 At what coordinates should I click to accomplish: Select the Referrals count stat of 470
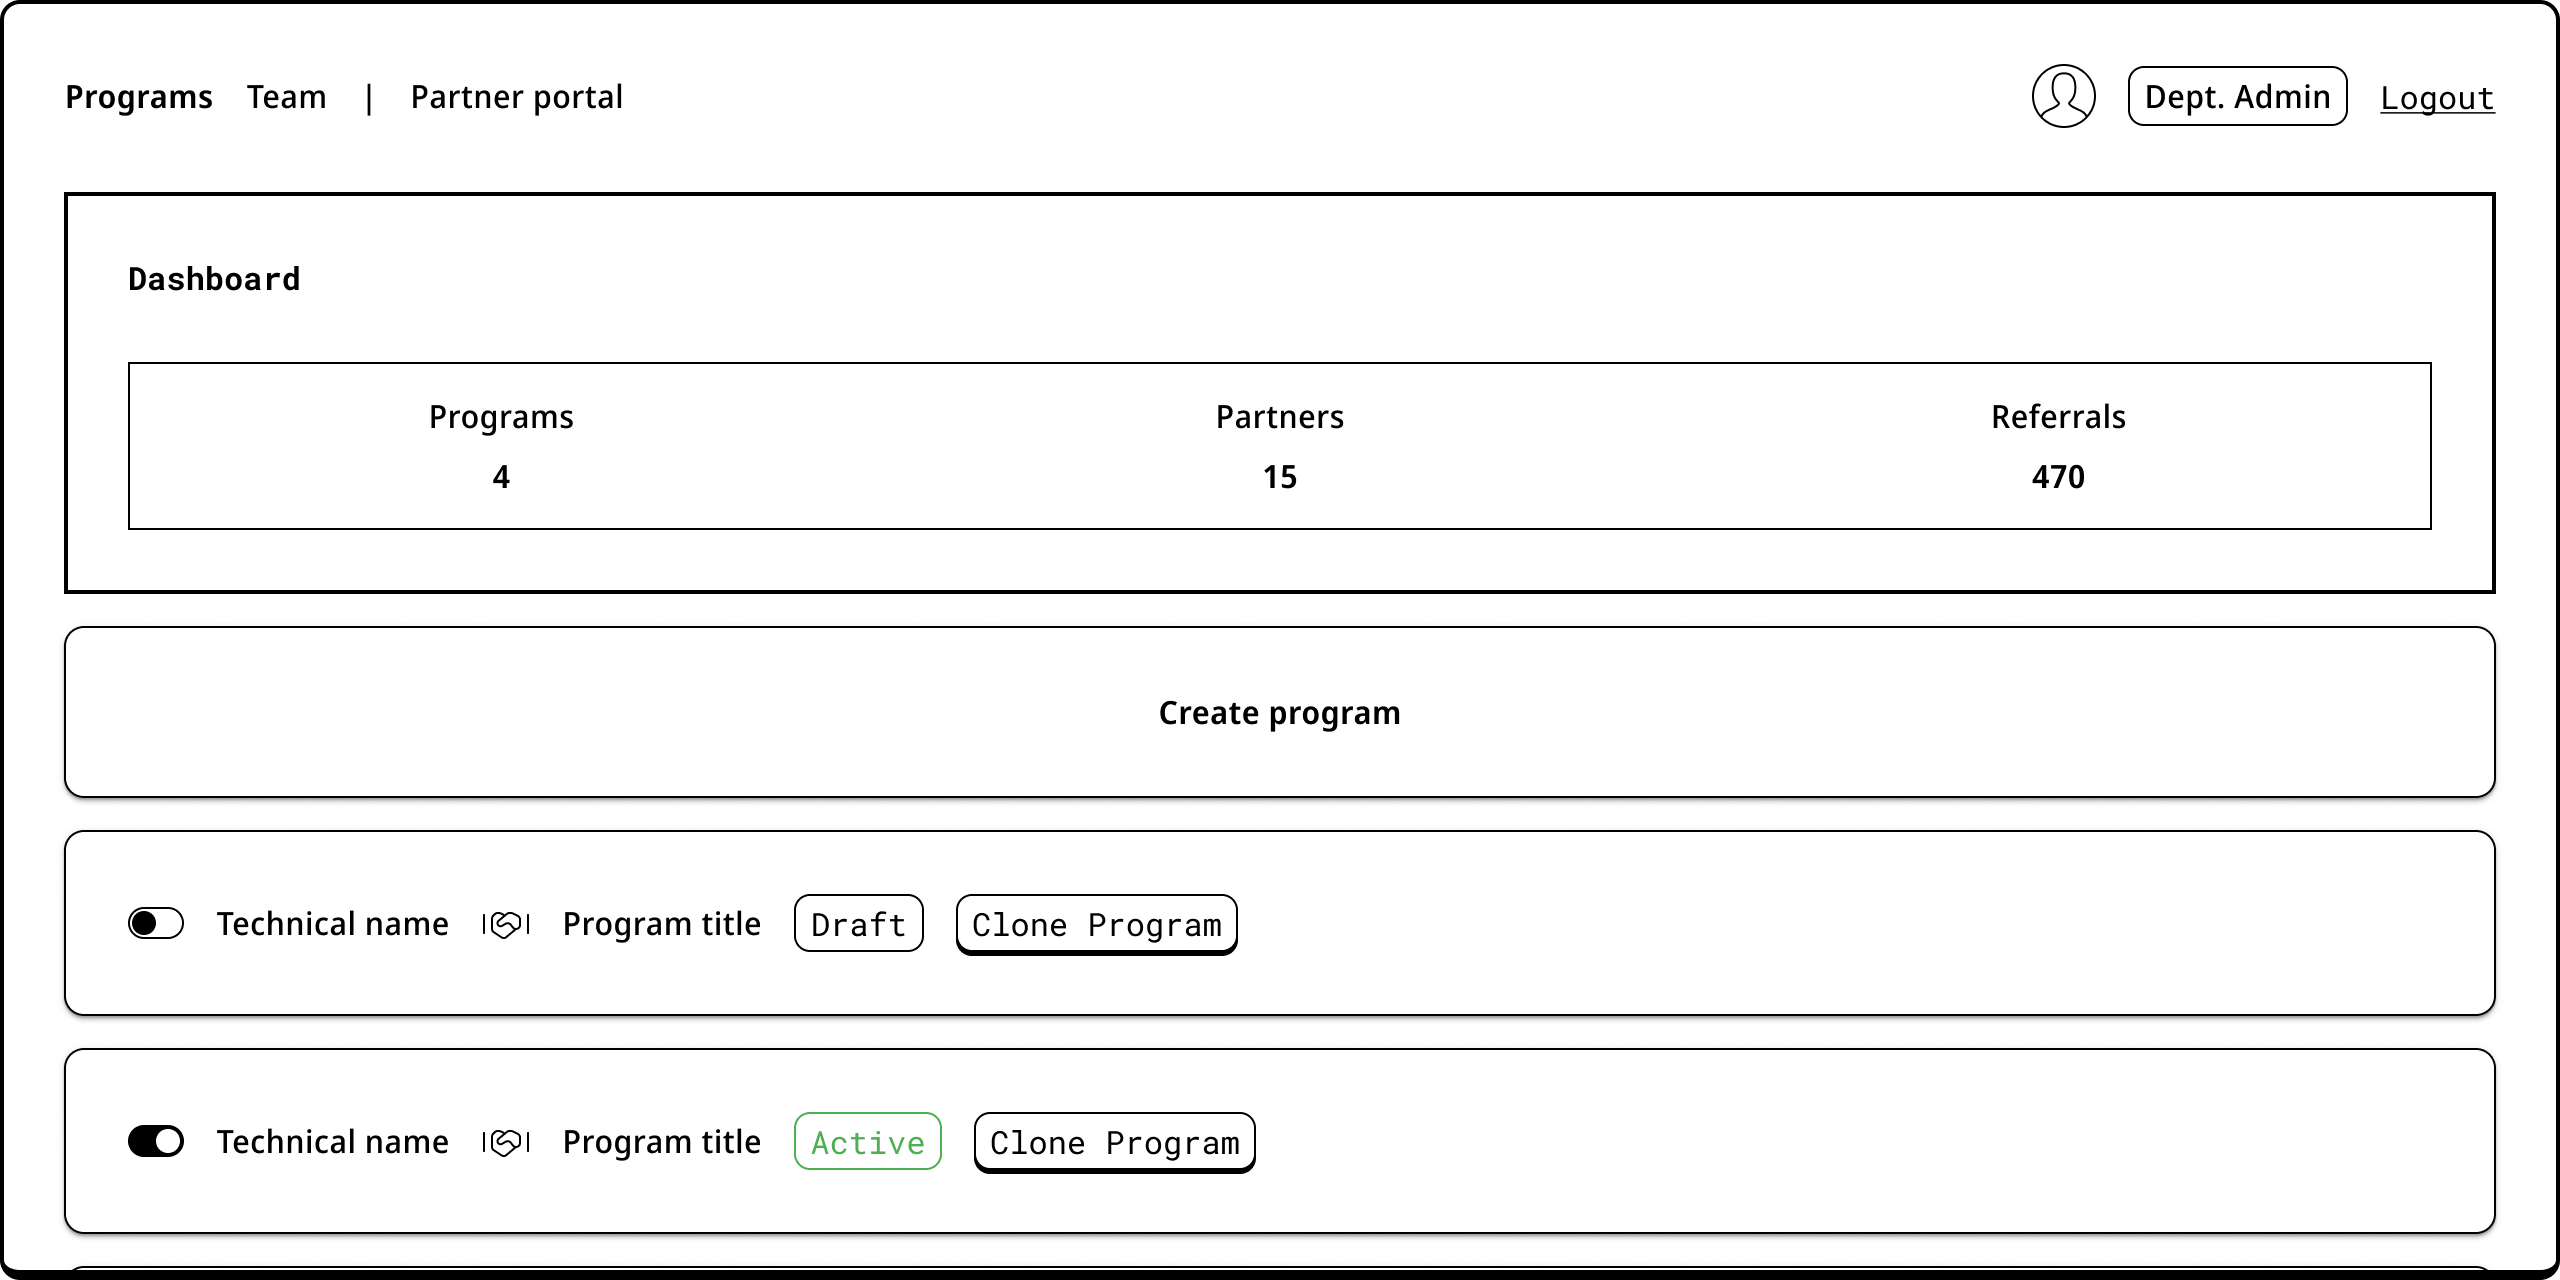click(2058, 477)
